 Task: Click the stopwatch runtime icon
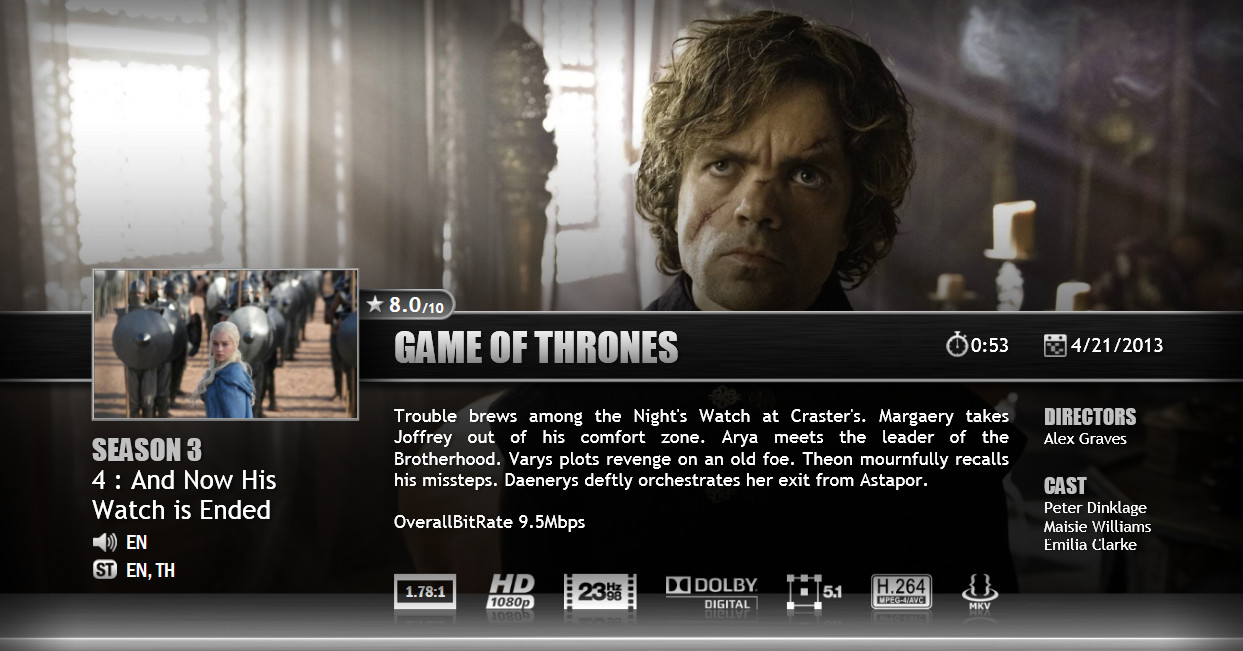pyautogui.click(x=957, y=345)
